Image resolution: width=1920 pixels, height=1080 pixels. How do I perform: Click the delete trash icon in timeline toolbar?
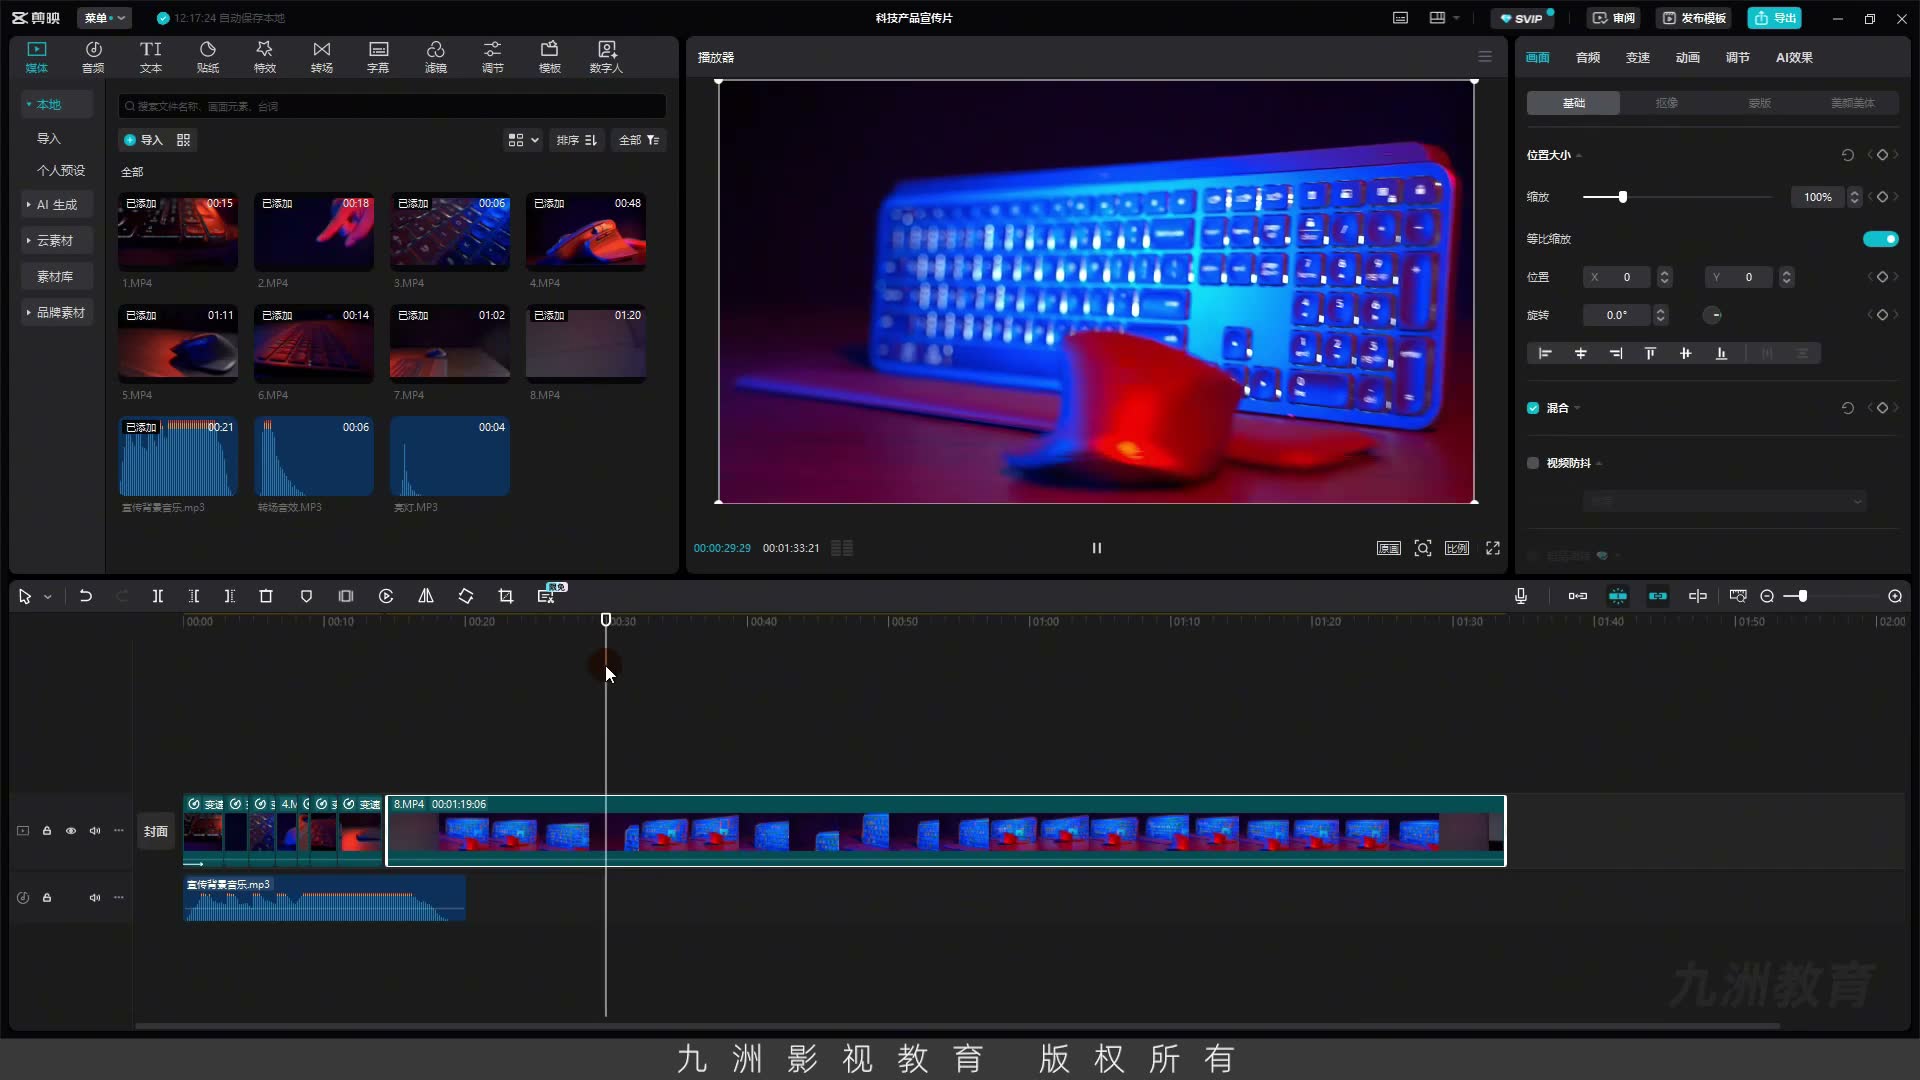tap(266, 596)
